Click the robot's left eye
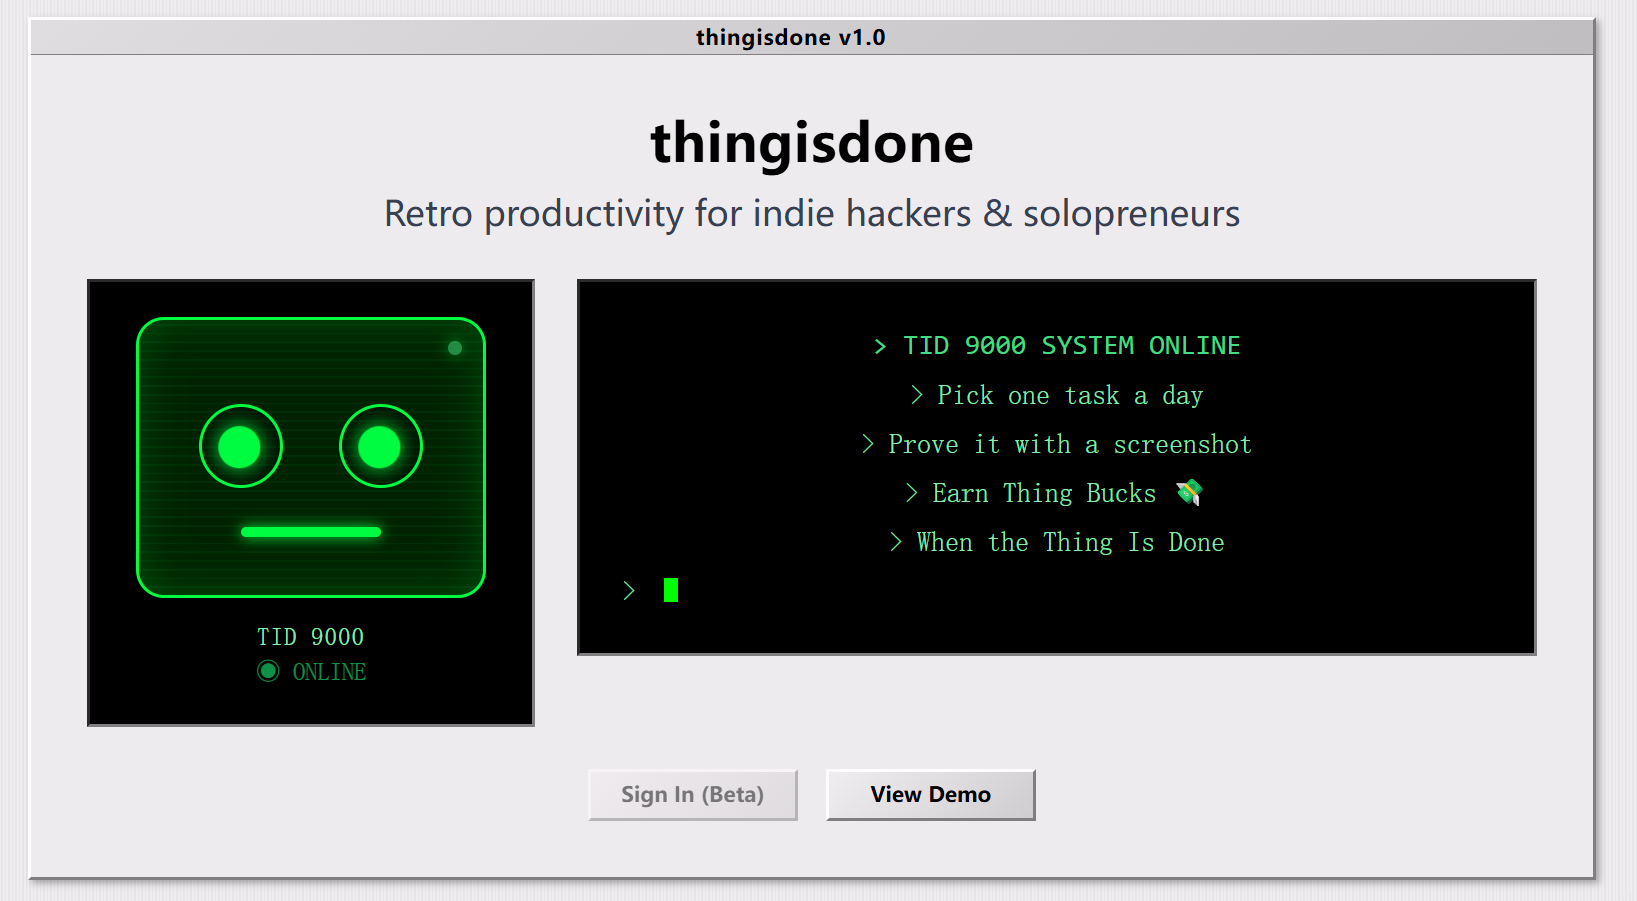The width and height of the screenshot is (1637, 901). click(x=240, y=446)
